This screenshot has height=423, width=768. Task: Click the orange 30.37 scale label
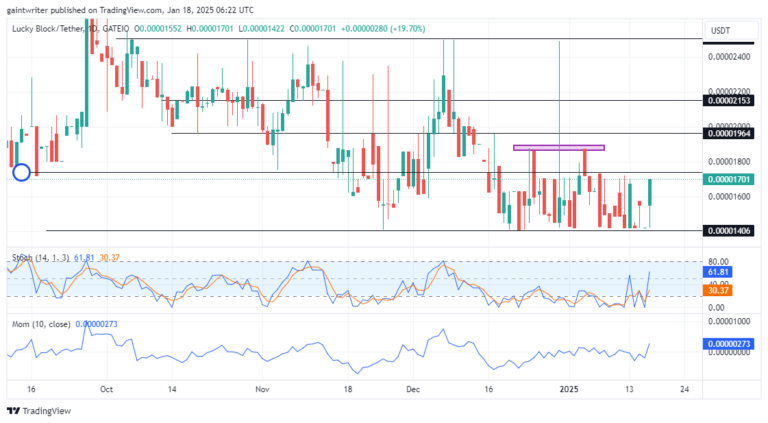point(718,290)
